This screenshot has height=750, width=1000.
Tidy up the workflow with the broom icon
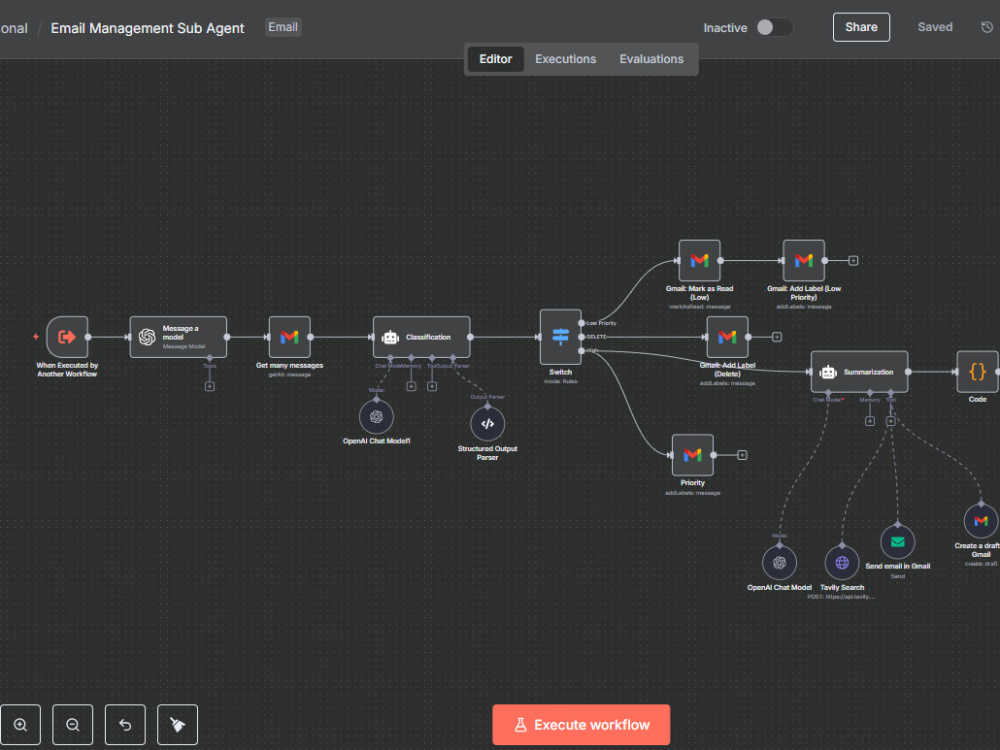point(177,724)
